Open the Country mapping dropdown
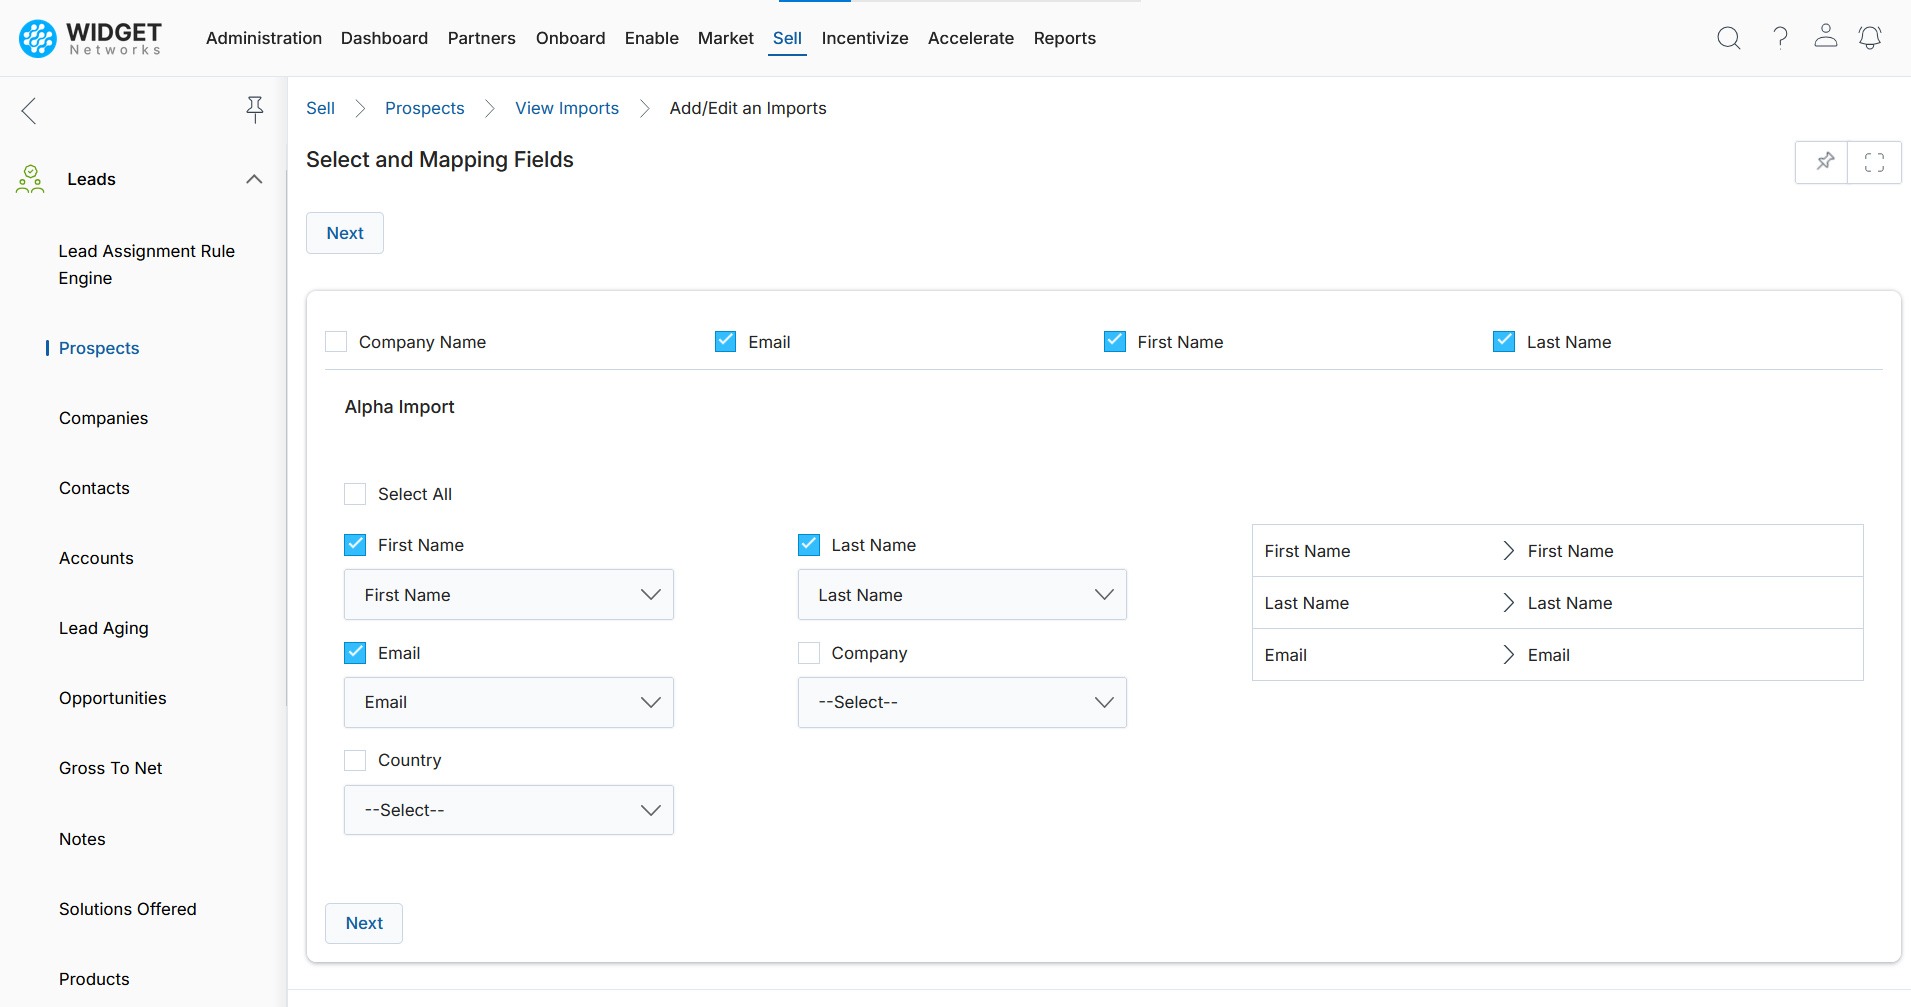The height and width of the screenshot is (1007, 1911). (508, 810)
